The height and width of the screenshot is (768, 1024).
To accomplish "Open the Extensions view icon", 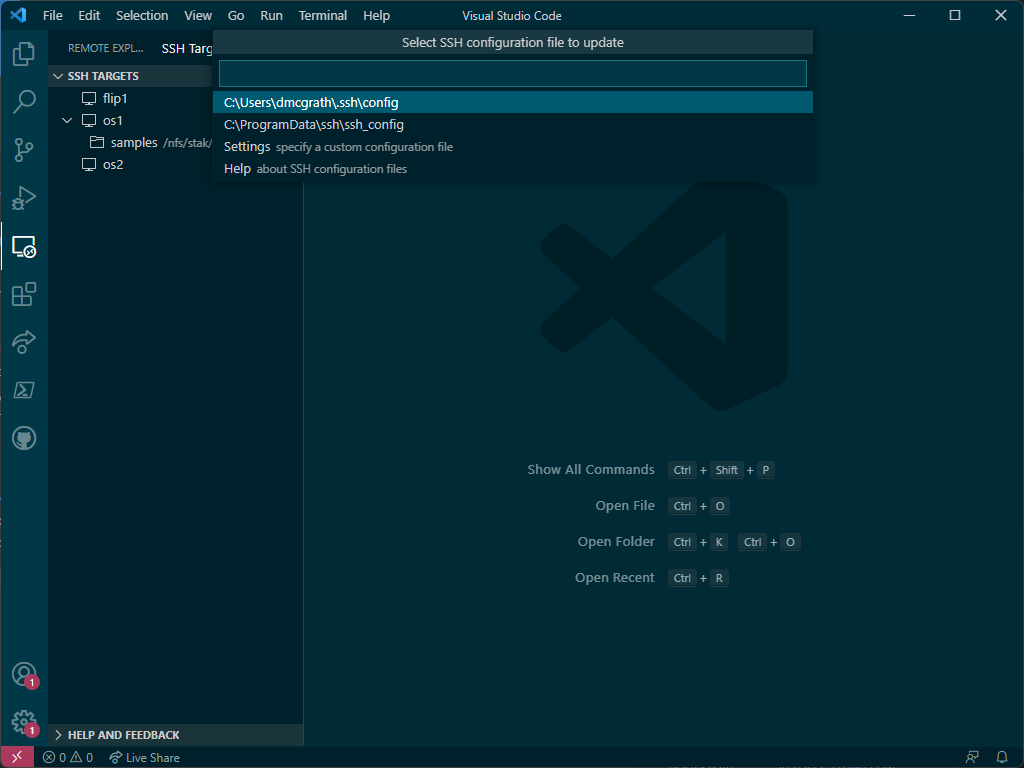I will coord(24,294).
